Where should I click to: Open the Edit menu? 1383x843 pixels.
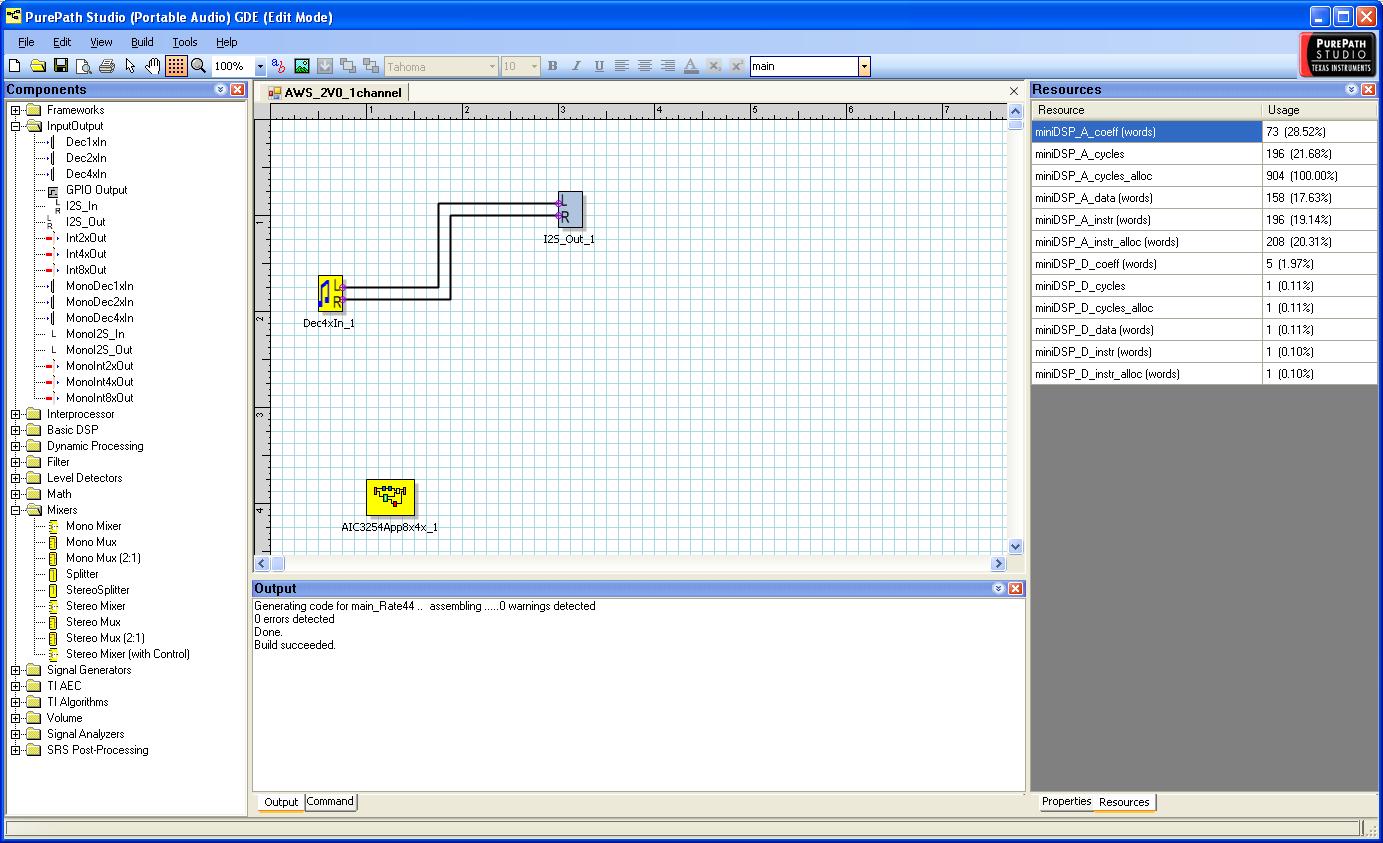tap(62, 42)
